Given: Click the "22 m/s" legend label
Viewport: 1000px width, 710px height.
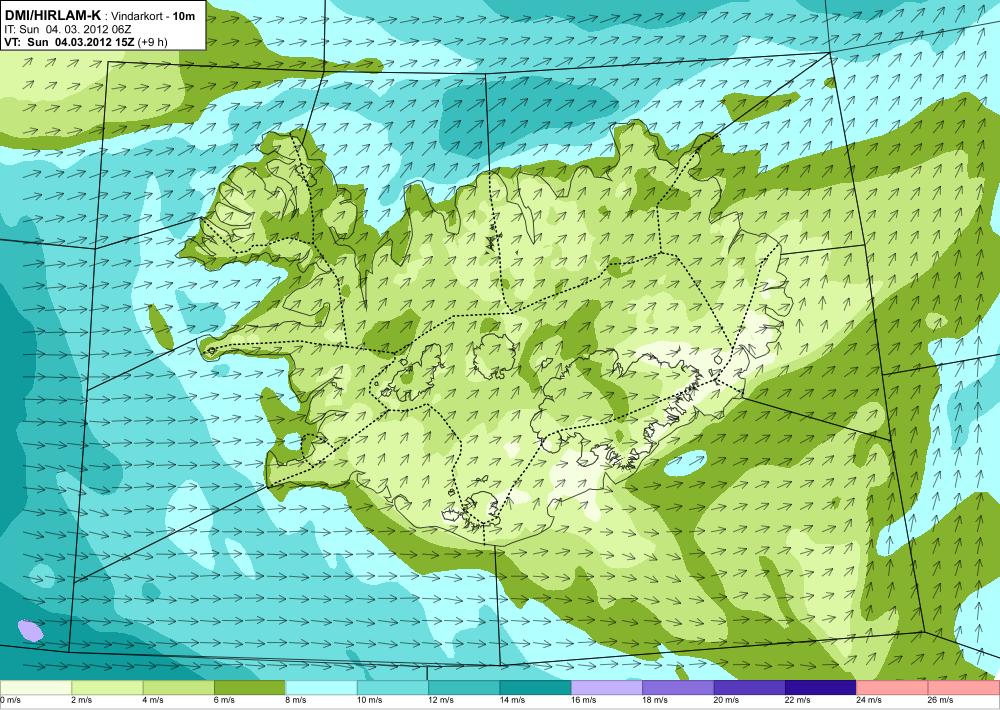Looking at the screenshot, I should click(x=798, y=700).
